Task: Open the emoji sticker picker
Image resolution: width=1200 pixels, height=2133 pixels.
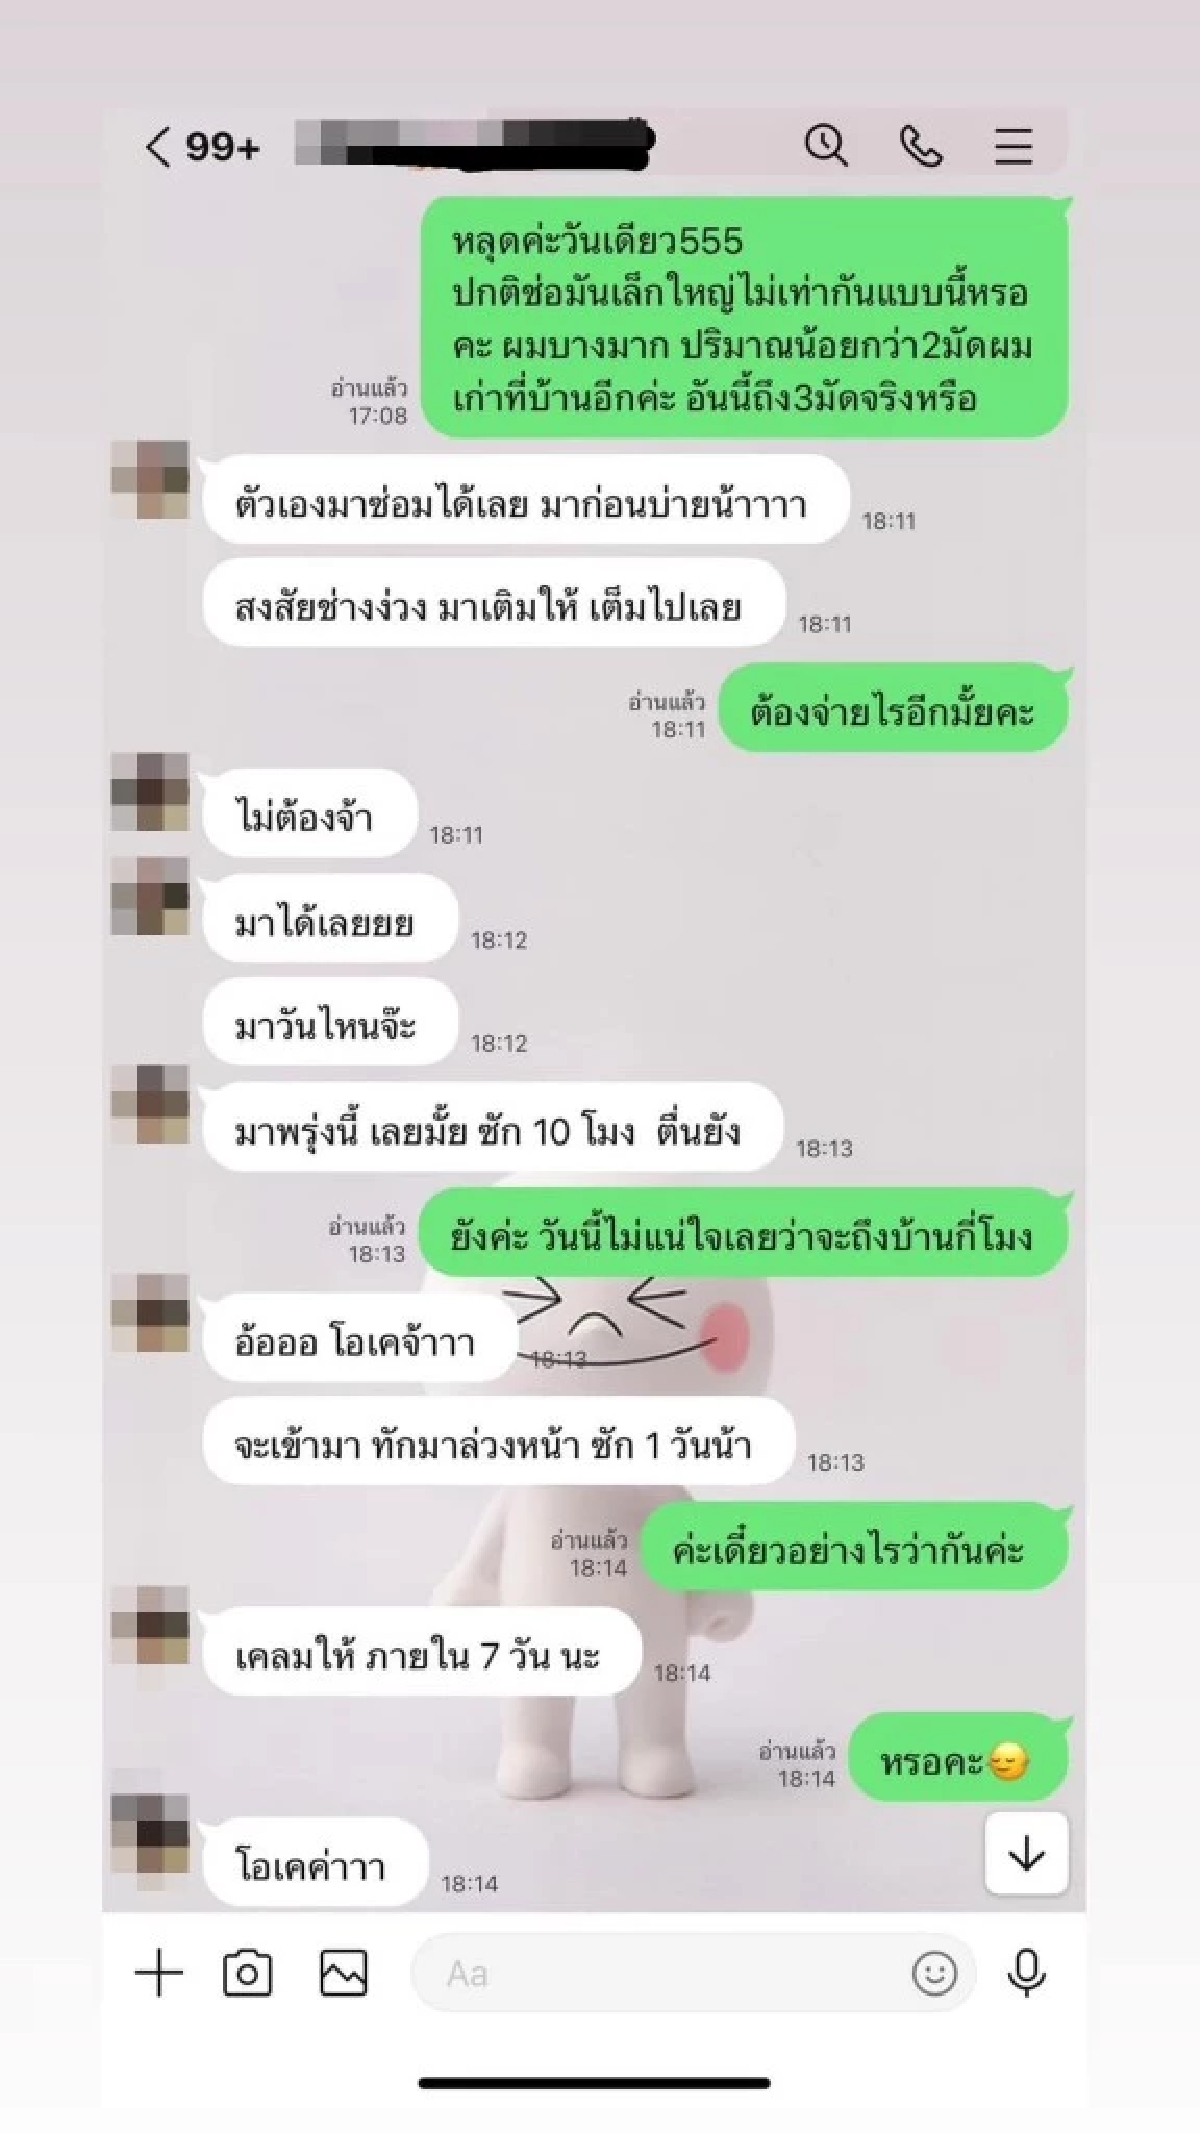Action: pos(934,1974)
